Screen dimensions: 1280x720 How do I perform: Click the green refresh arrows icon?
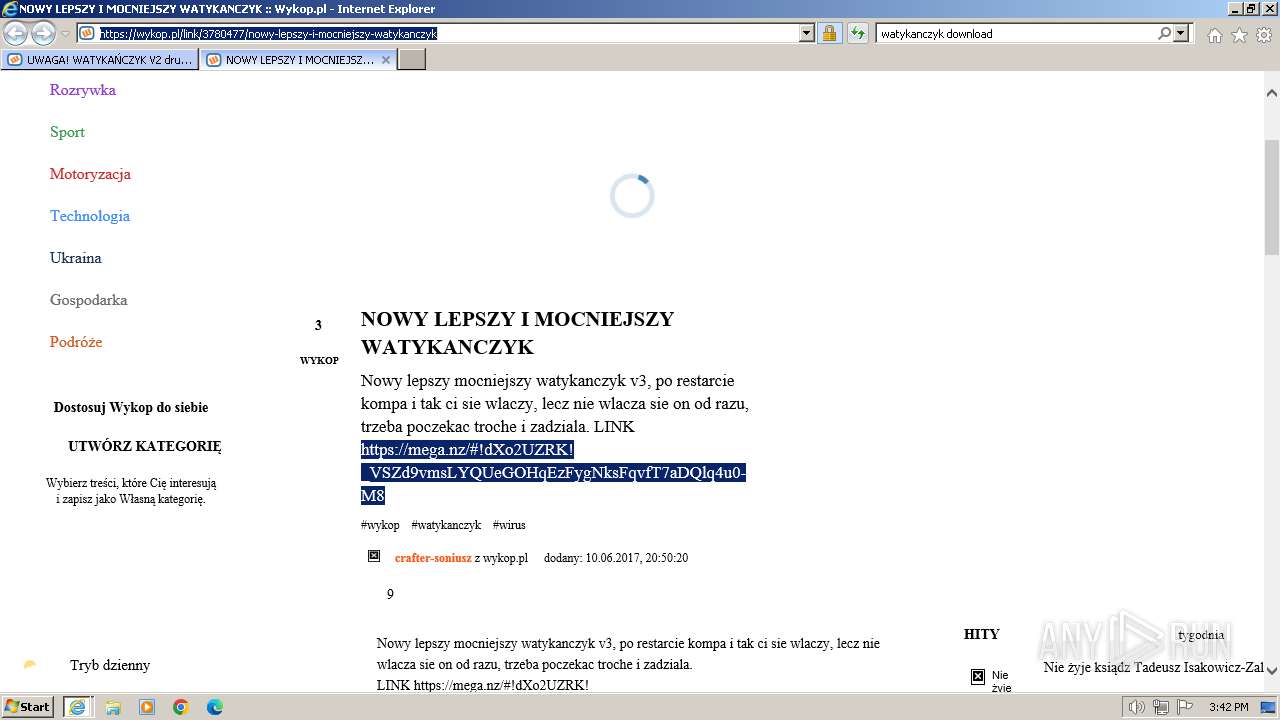pos(858,33)
